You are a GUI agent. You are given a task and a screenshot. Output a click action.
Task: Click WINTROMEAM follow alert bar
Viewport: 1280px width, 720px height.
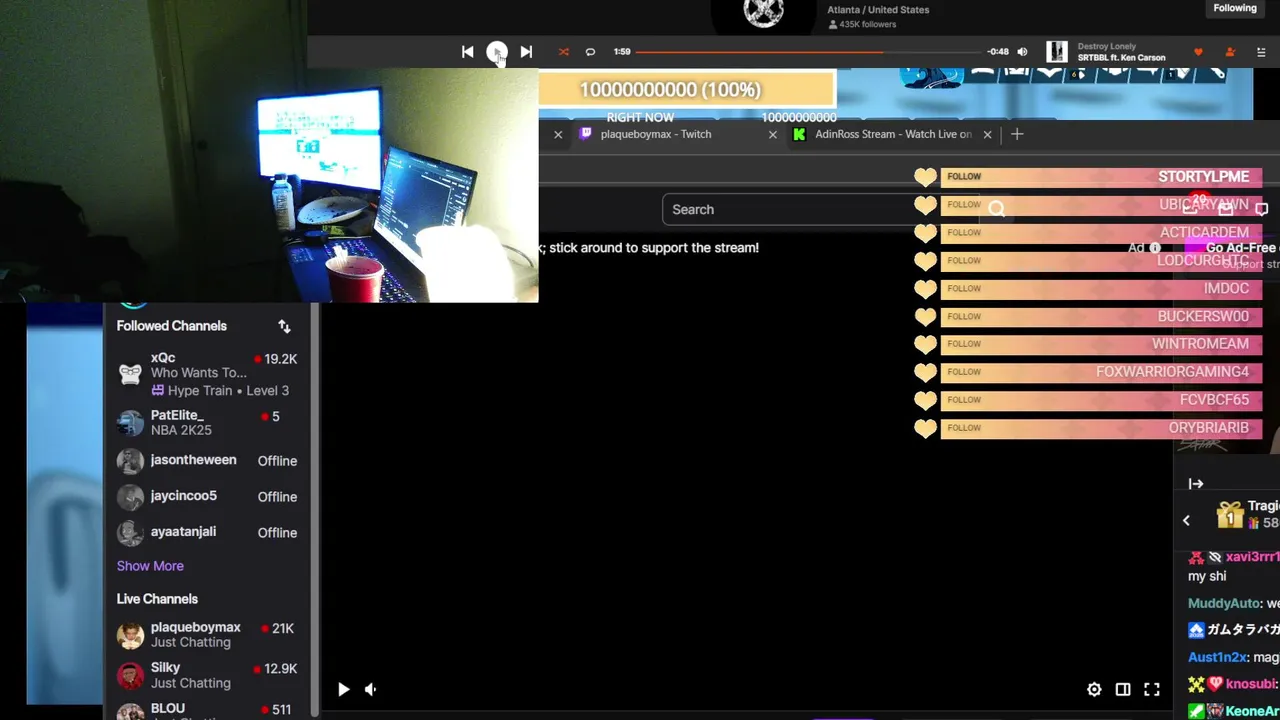[x=1101, y=344]
